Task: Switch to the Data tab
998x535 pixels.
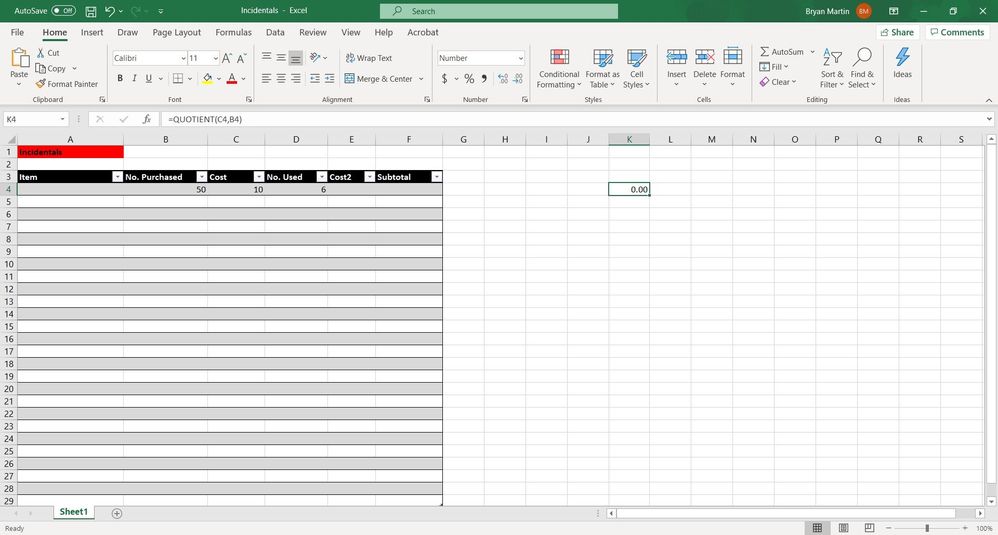Action: click(275, 32)
